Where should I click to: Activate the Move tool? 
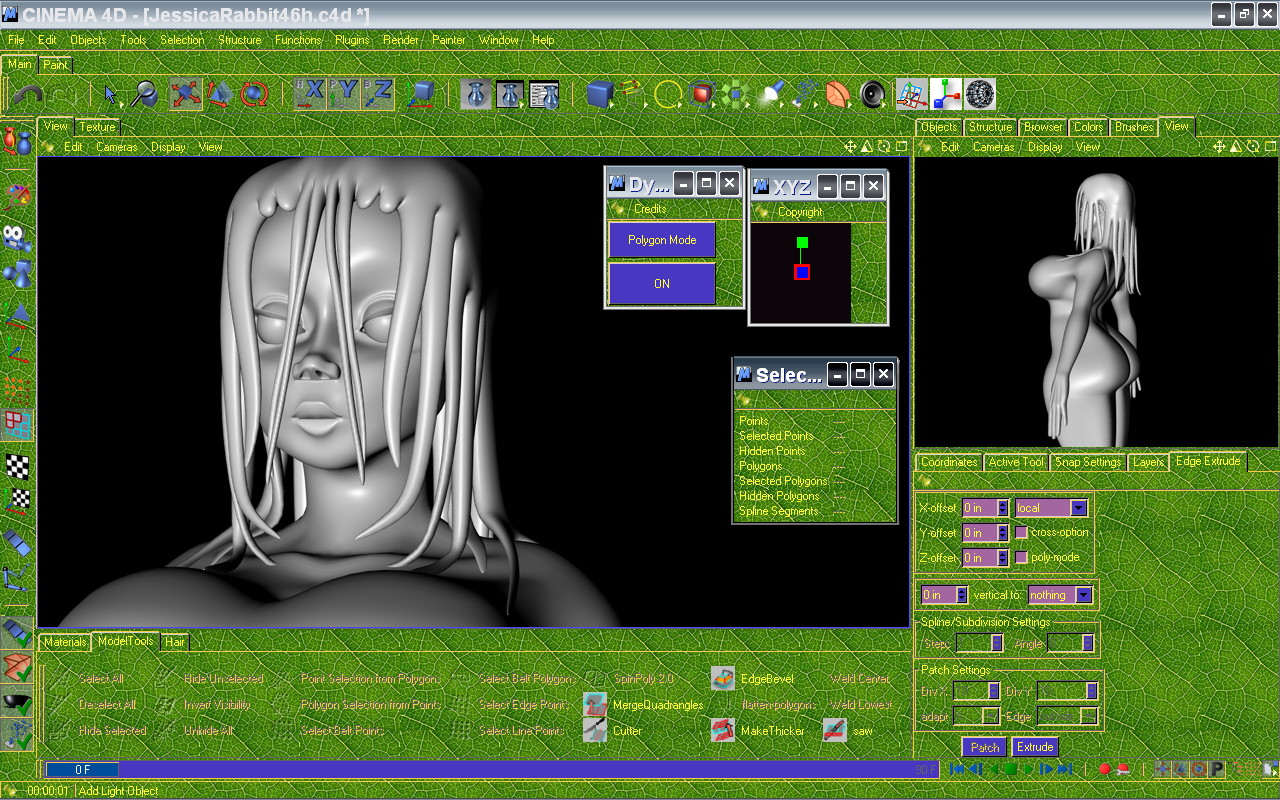coord(186,95)
